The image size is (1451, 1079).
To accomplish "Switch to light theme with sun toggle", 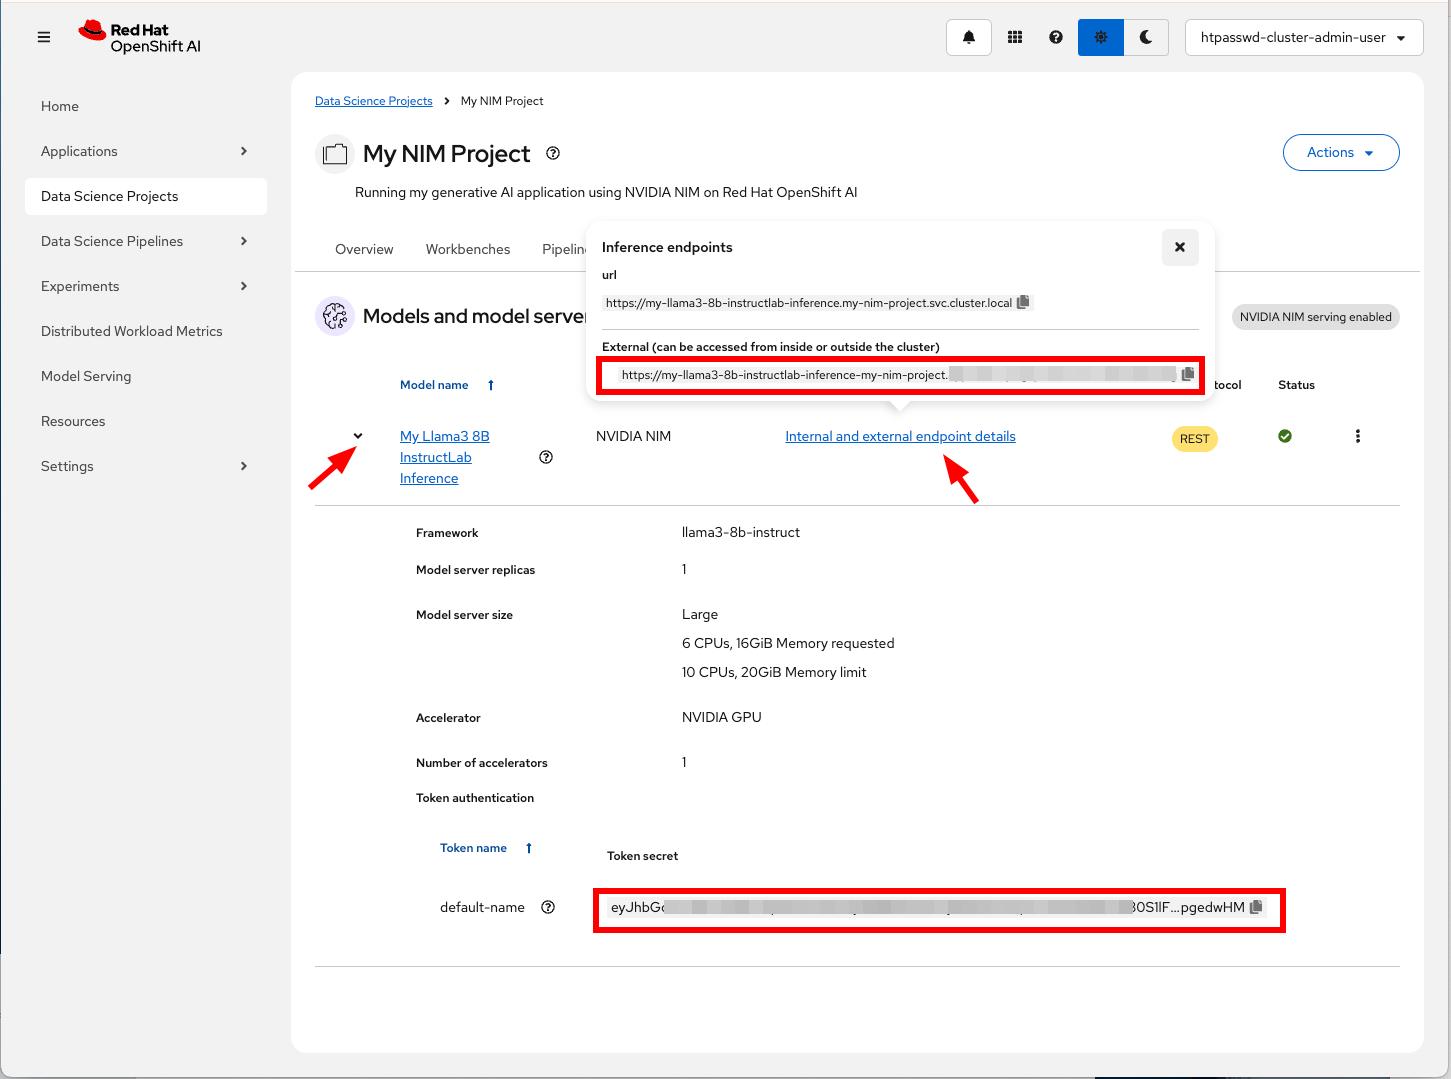I will (x=1100, y=38).
